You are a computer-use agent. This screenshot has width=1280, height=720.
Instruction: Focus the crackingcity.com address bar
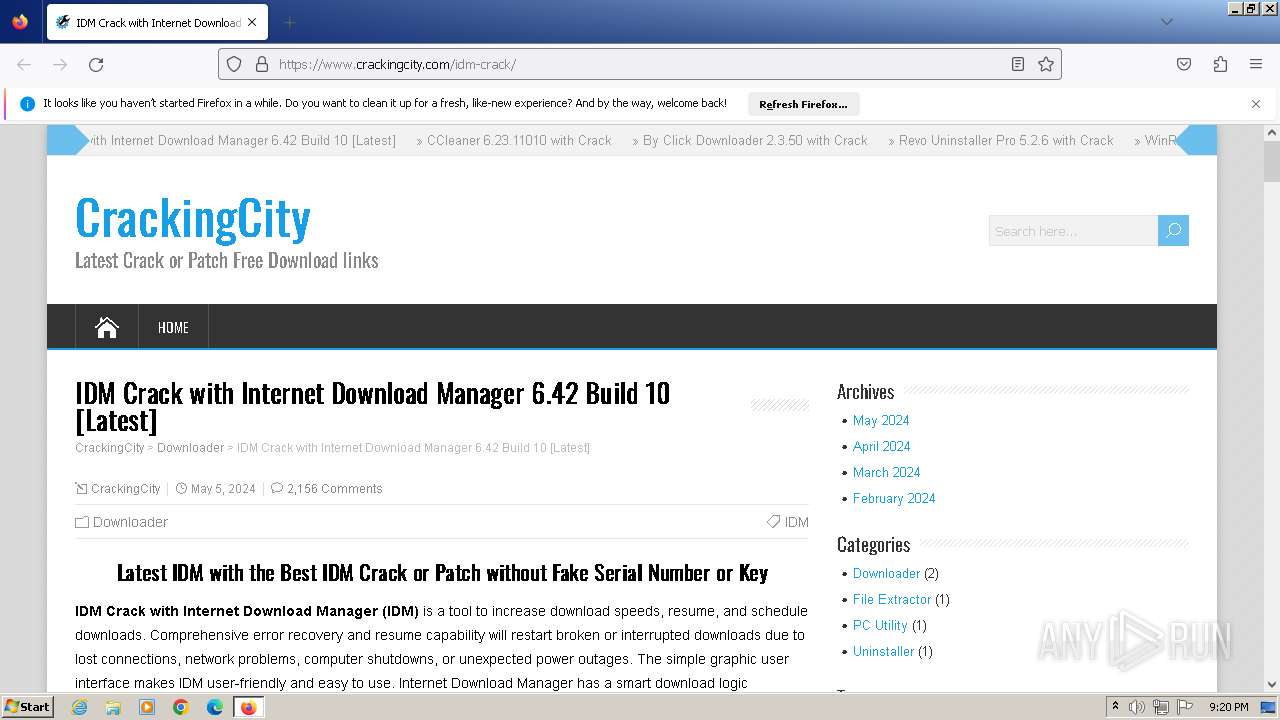click(x=640, y=64)
